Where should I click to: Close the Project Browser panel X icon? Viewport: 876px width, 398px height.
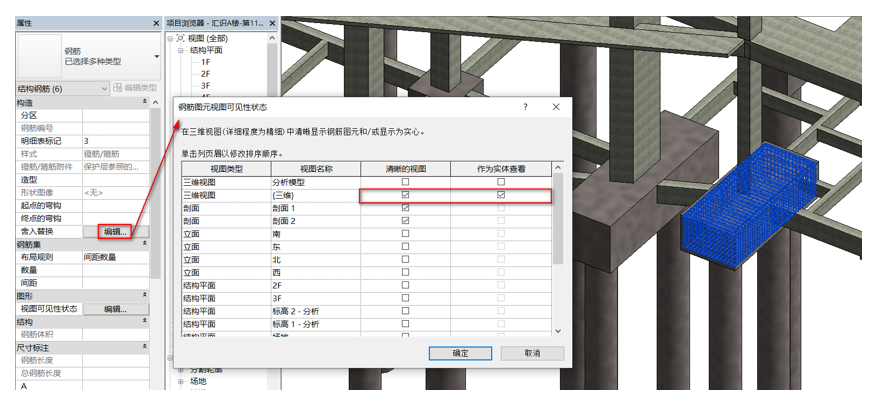(x=273, y=23)
